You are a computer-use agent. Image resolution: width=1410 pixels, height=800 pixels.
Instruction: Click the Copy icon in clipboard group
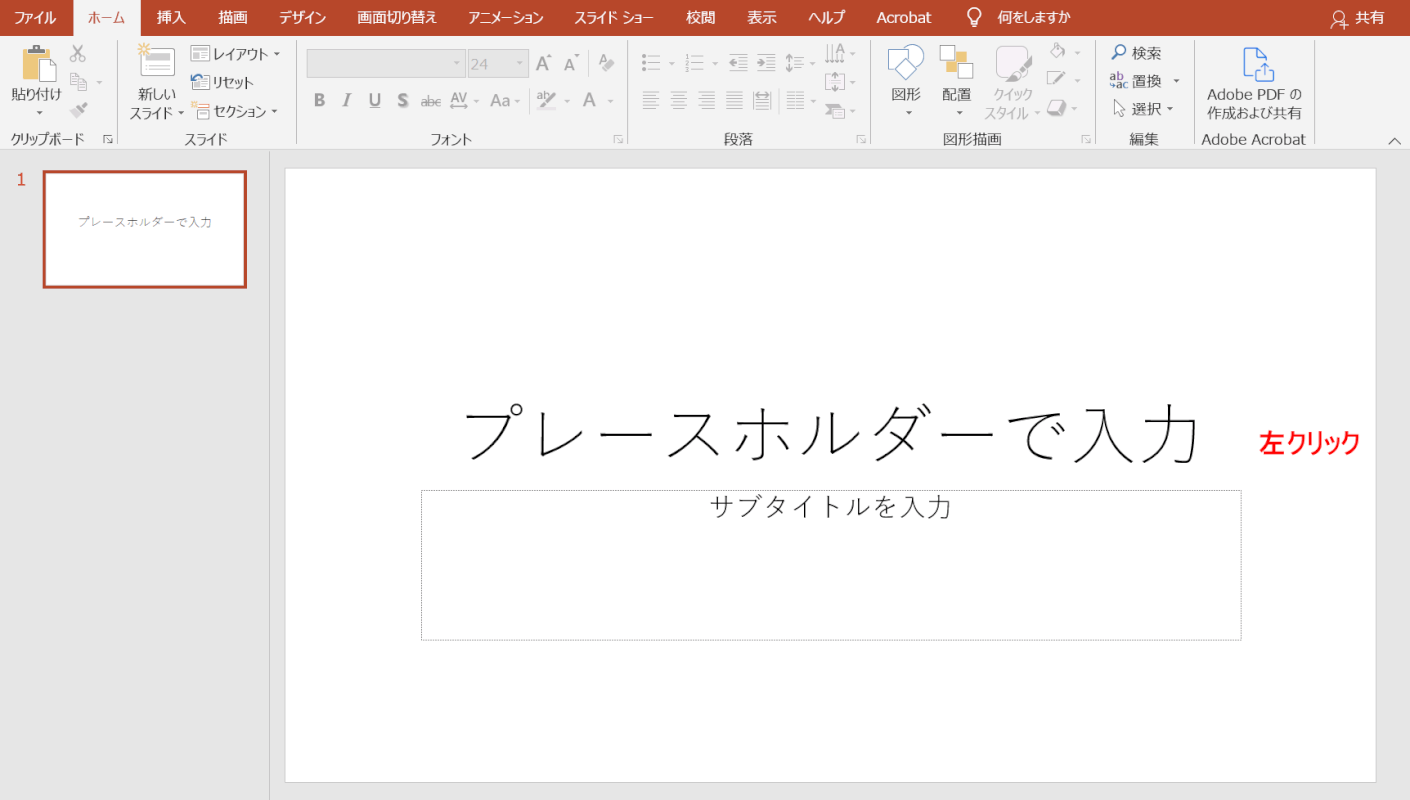coord(78,82)
